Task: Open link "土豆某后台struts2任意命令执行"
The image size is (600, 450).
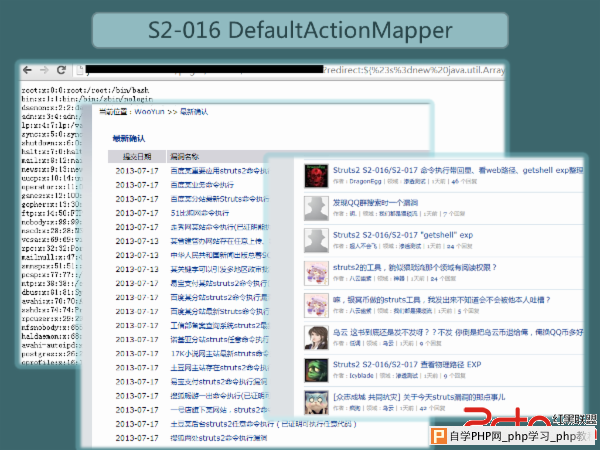Action: coord(263,424)
